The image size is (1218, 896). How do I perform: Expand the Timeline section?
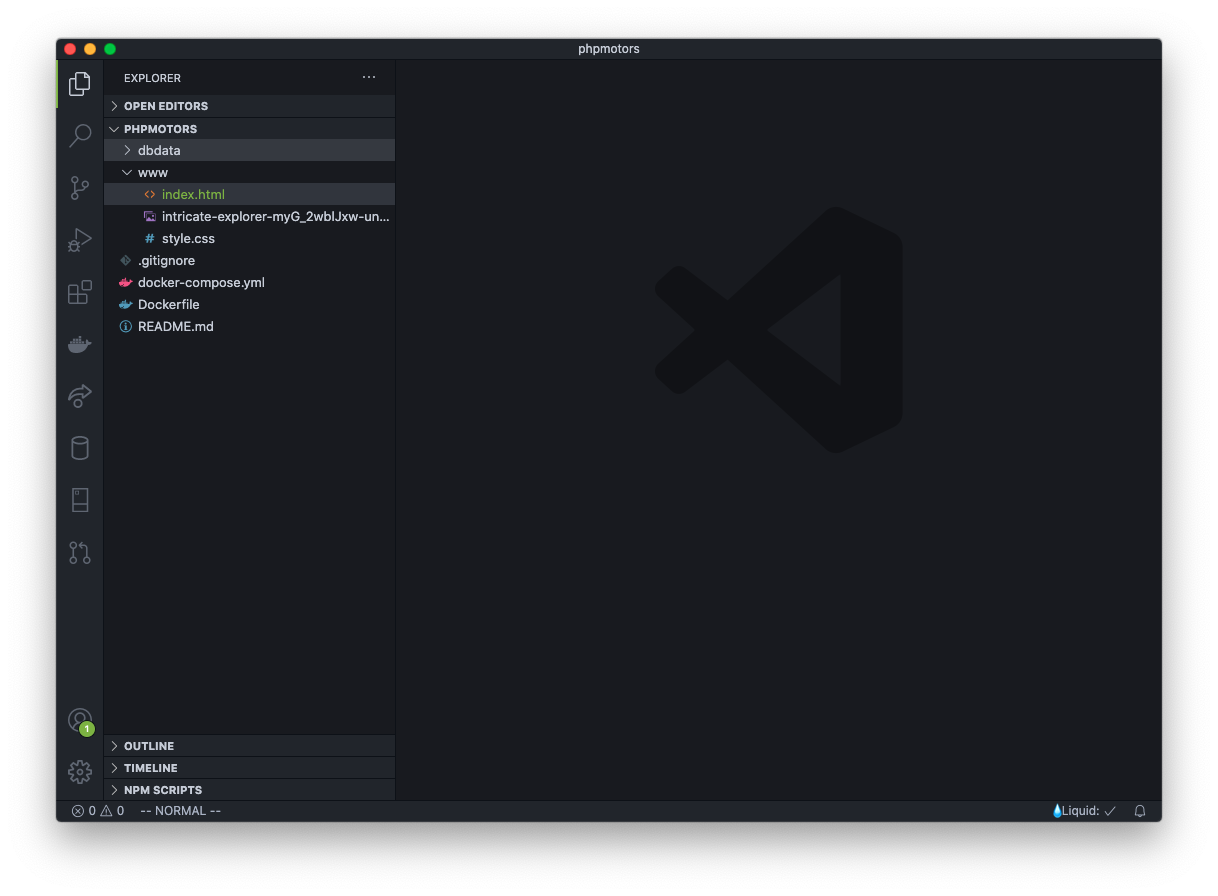tap(249, 768)
